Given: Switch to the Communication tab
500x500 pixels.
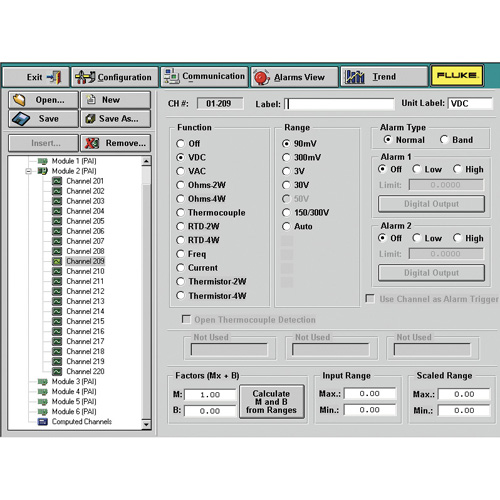Looking at the screenshot, I should tap(205, 77).
